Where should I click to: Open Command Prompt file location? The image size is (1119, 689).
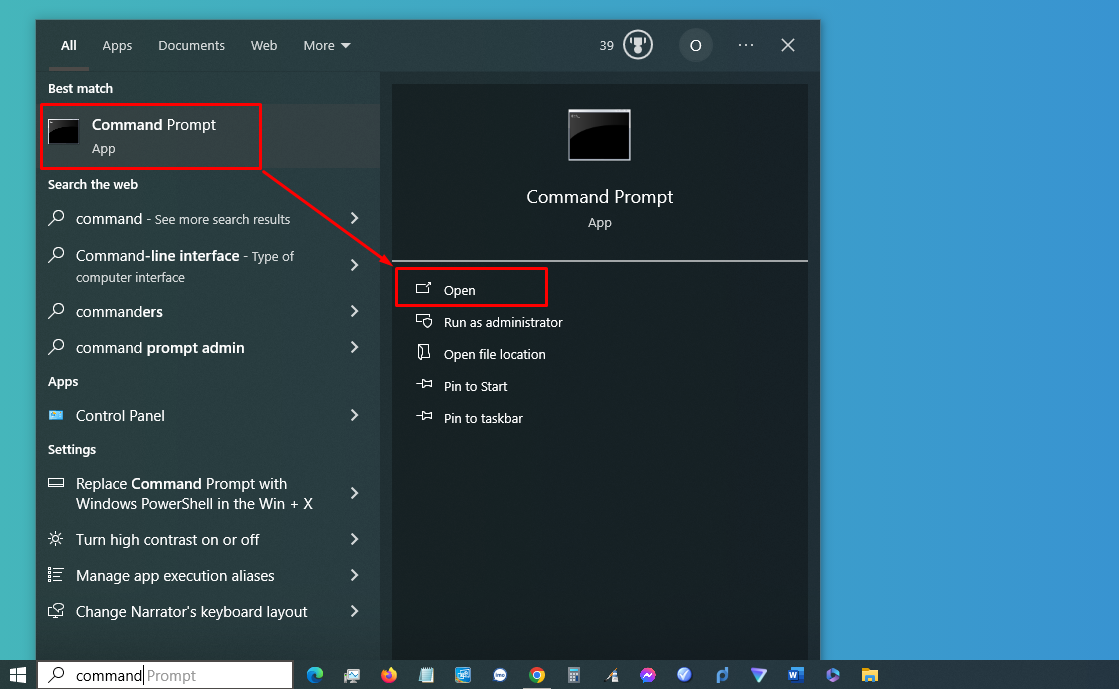point(494,354)
